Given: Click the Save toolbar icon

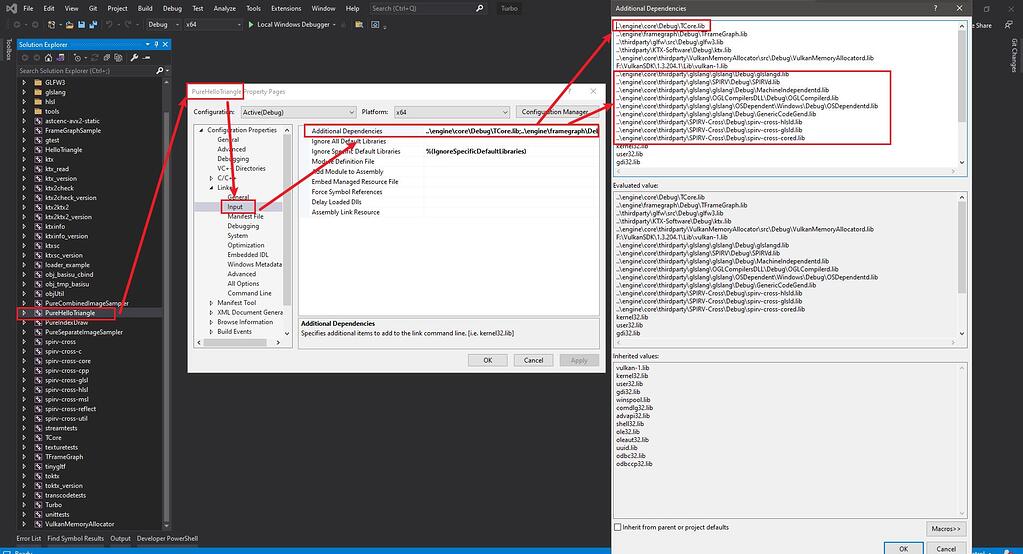Looking at the screenshot, I should click(x=82, y=25).
